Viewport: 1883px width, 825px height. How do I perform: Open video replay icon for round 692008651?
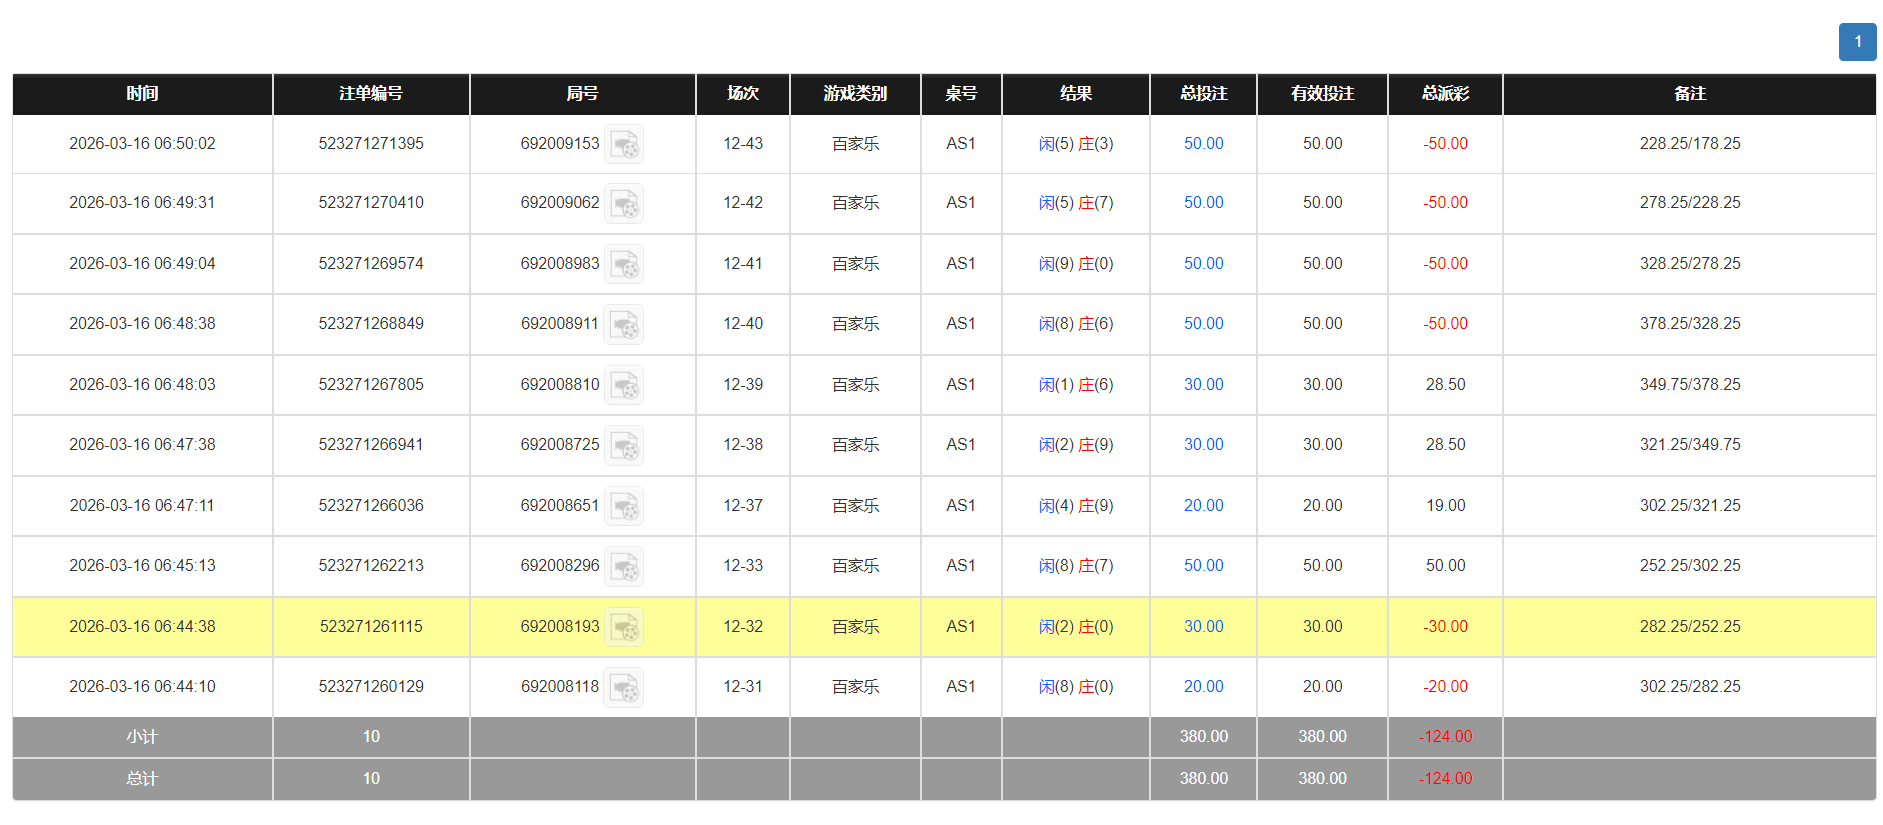pyautogui.click(x=624, y=506)
